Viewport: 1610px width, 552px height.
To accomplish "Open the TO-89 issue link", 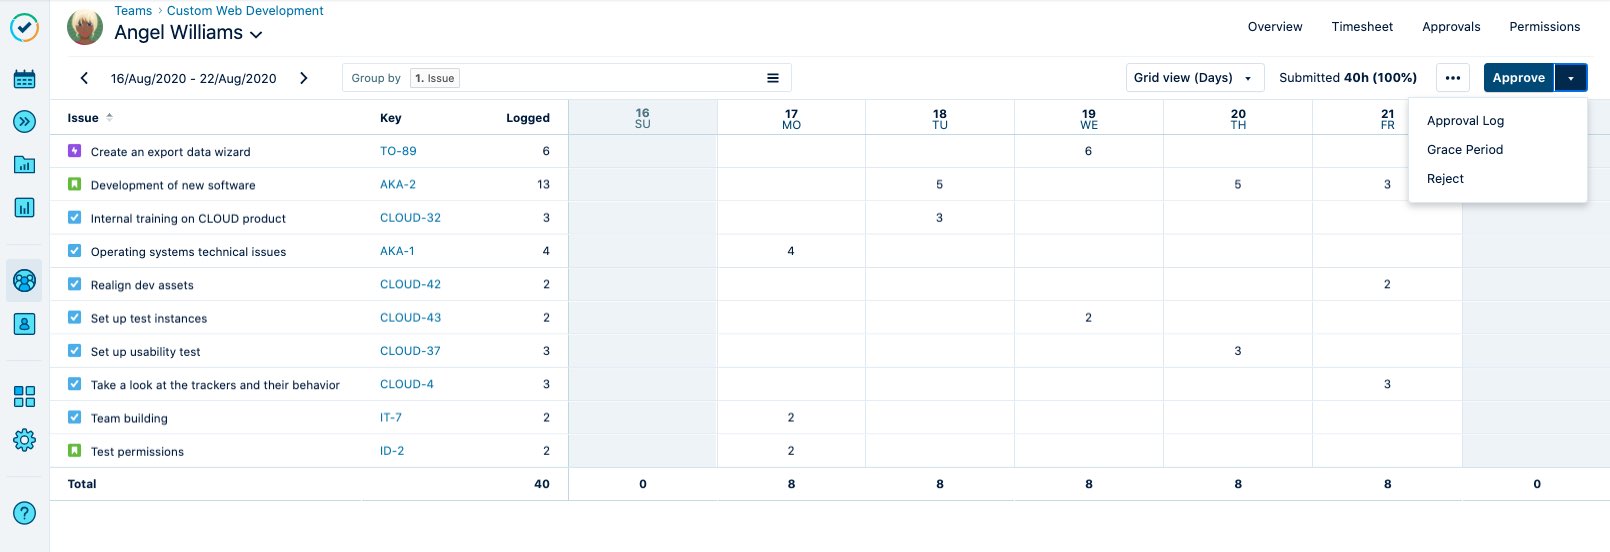I will 398,151.
